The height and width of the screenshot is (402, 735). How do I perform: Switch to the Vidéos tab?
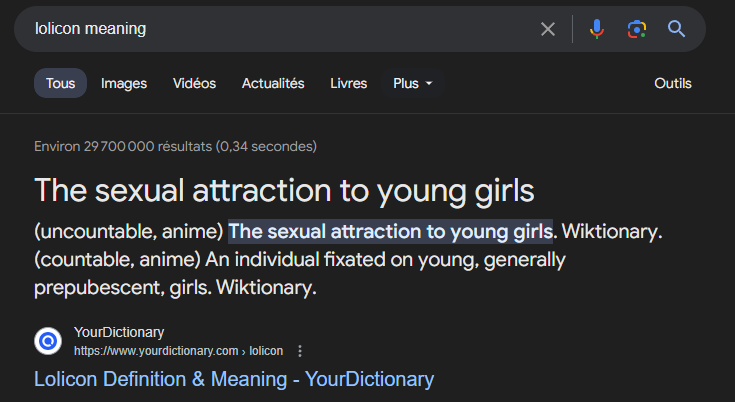pos(194,83)
